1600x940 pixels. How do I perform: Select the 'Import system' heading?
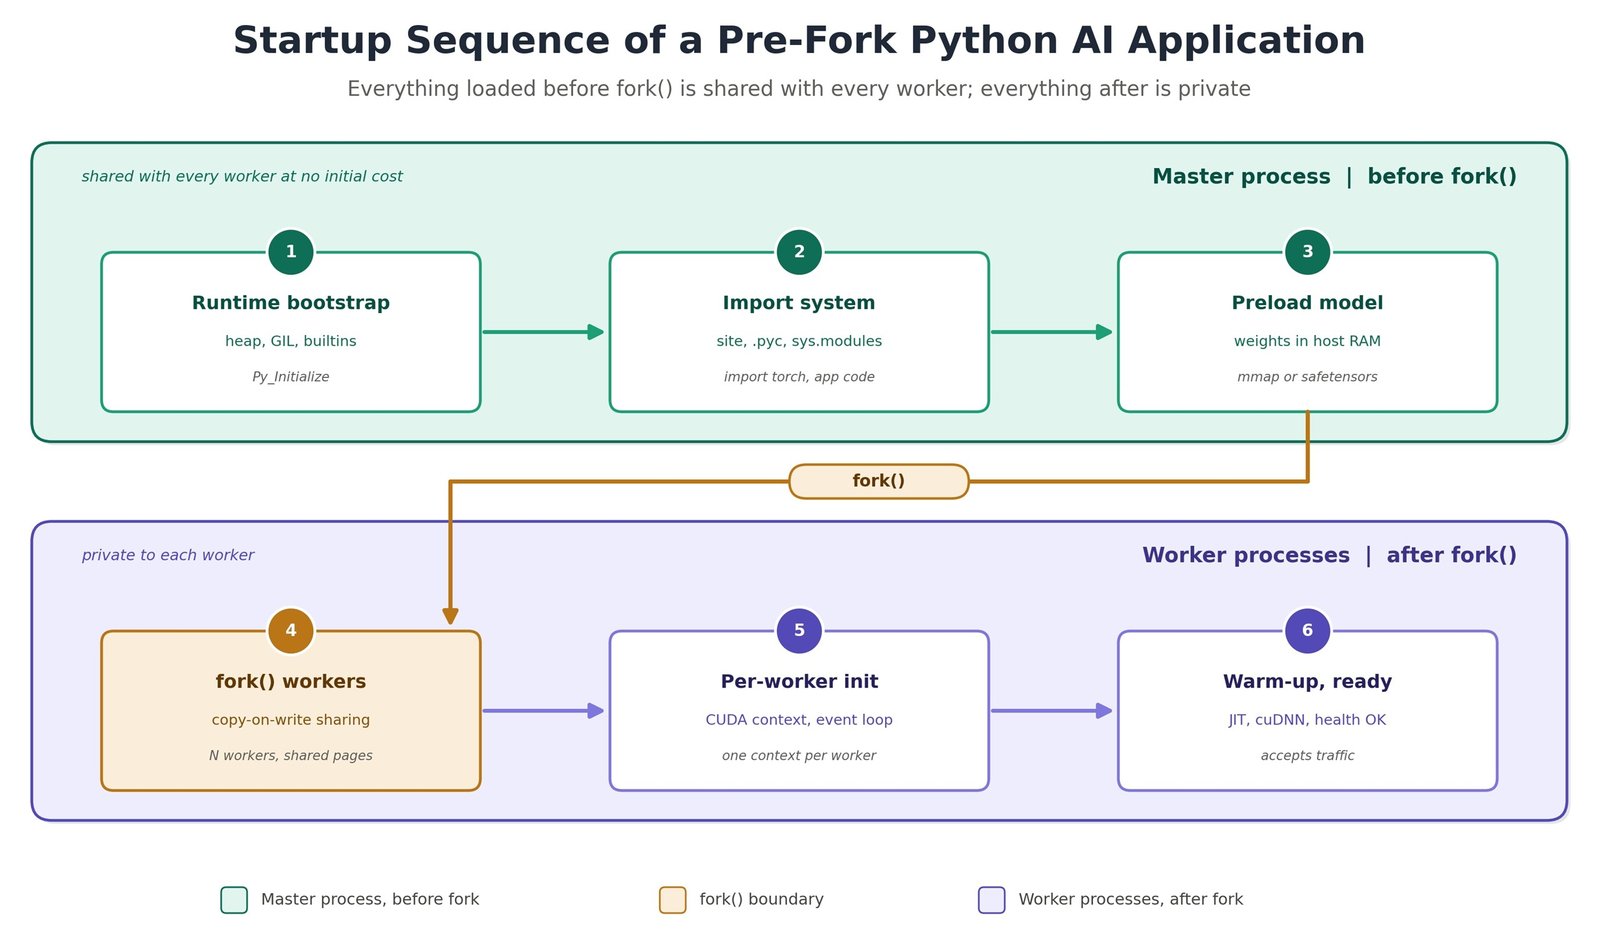click(x=799, y=303)
